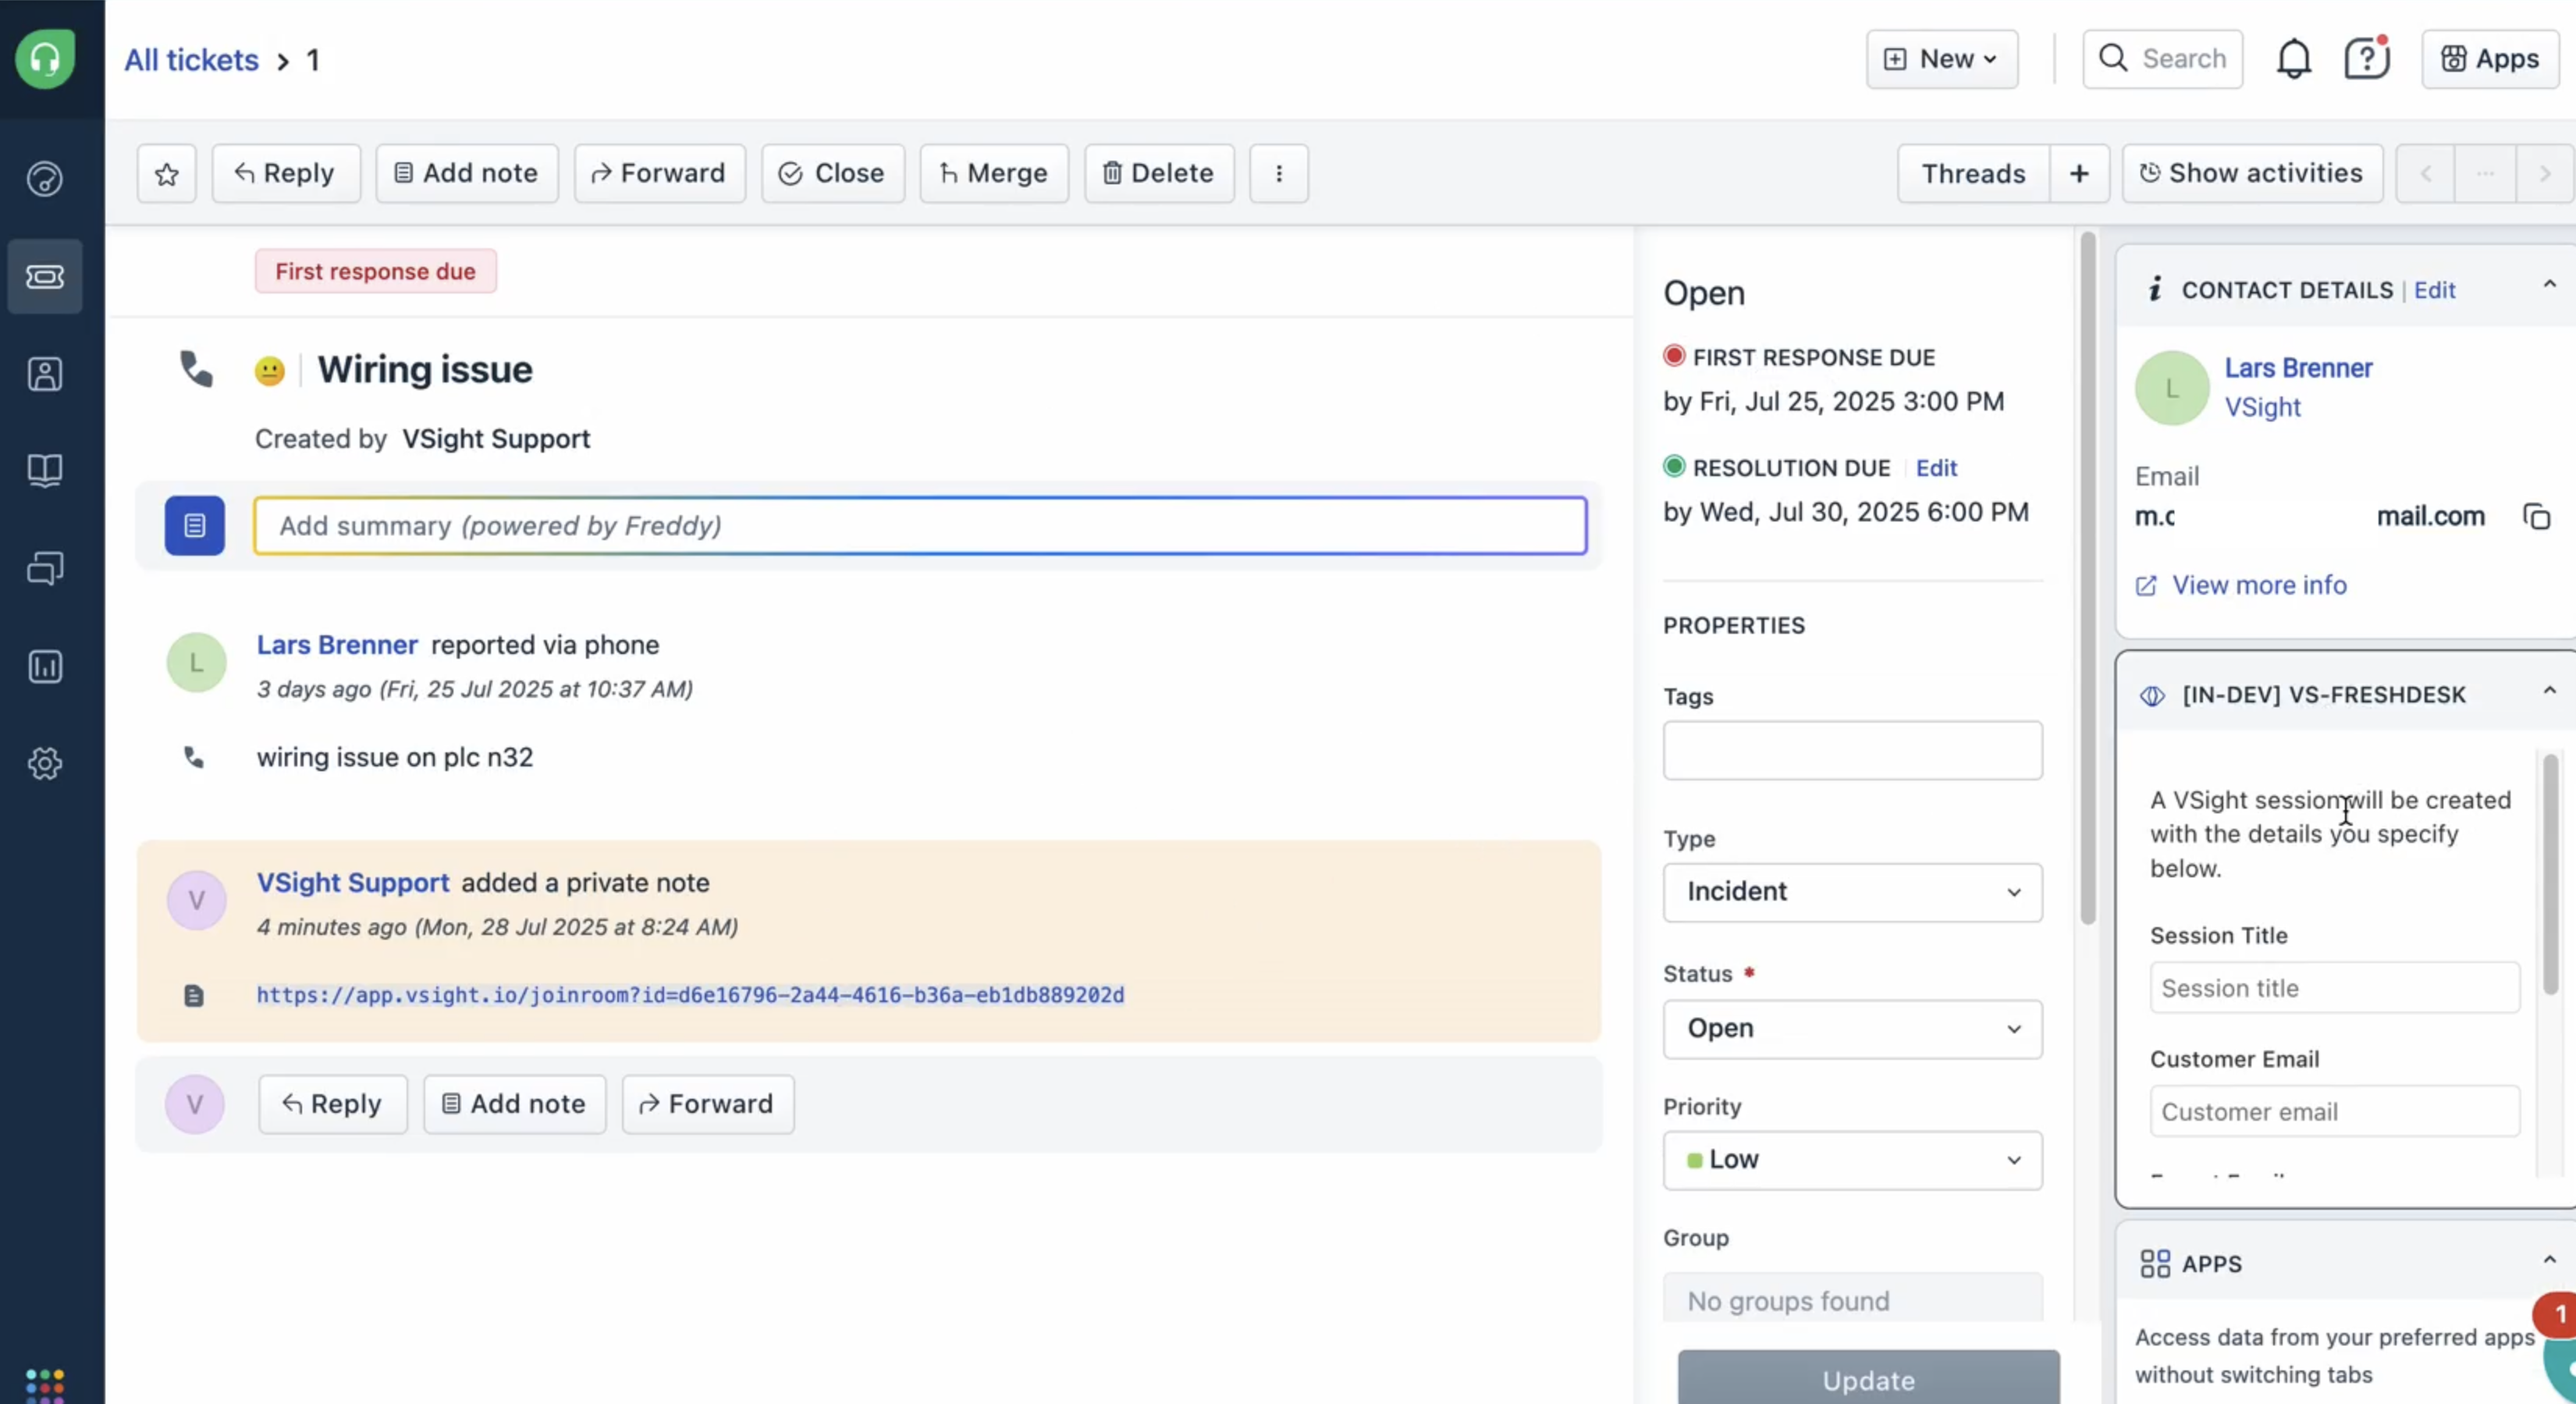2576x1404 pixels.
Task: Click the Update button
Action: click(1868, 1379)
